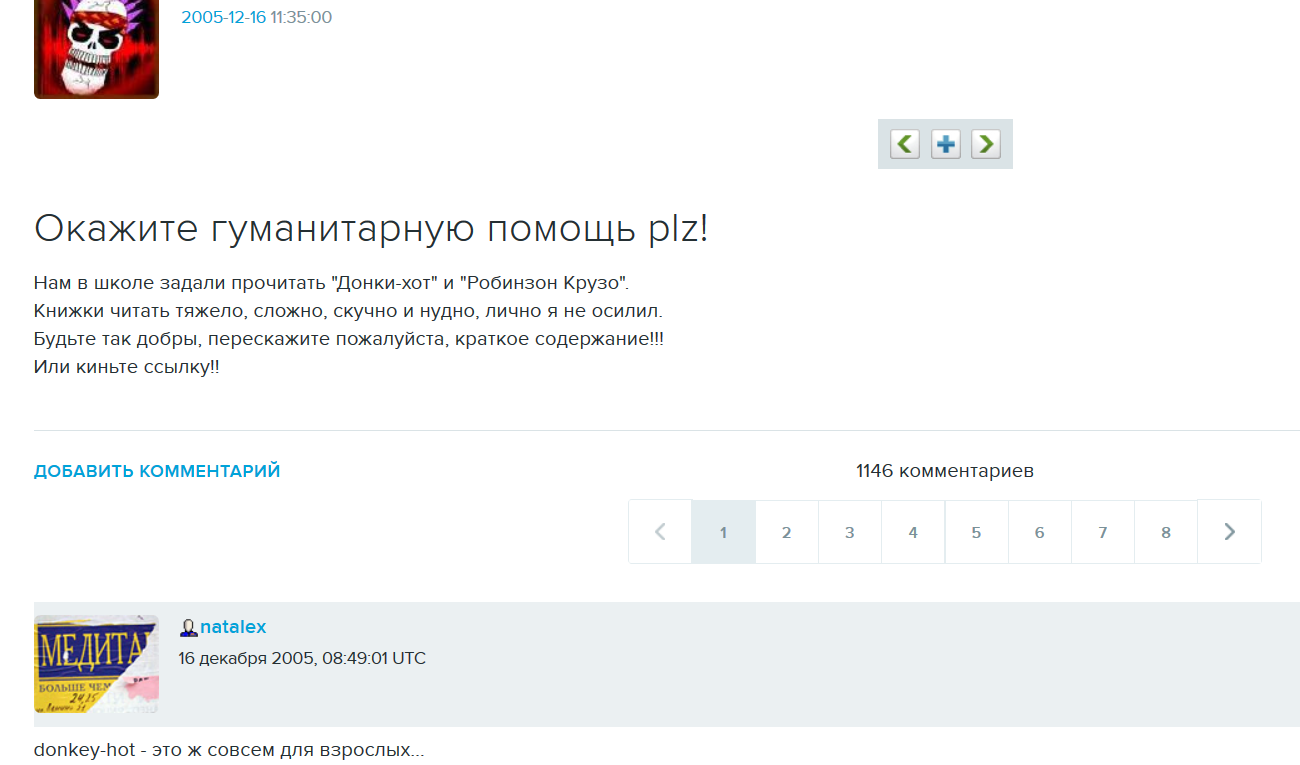Select comments page 7

1102,532
